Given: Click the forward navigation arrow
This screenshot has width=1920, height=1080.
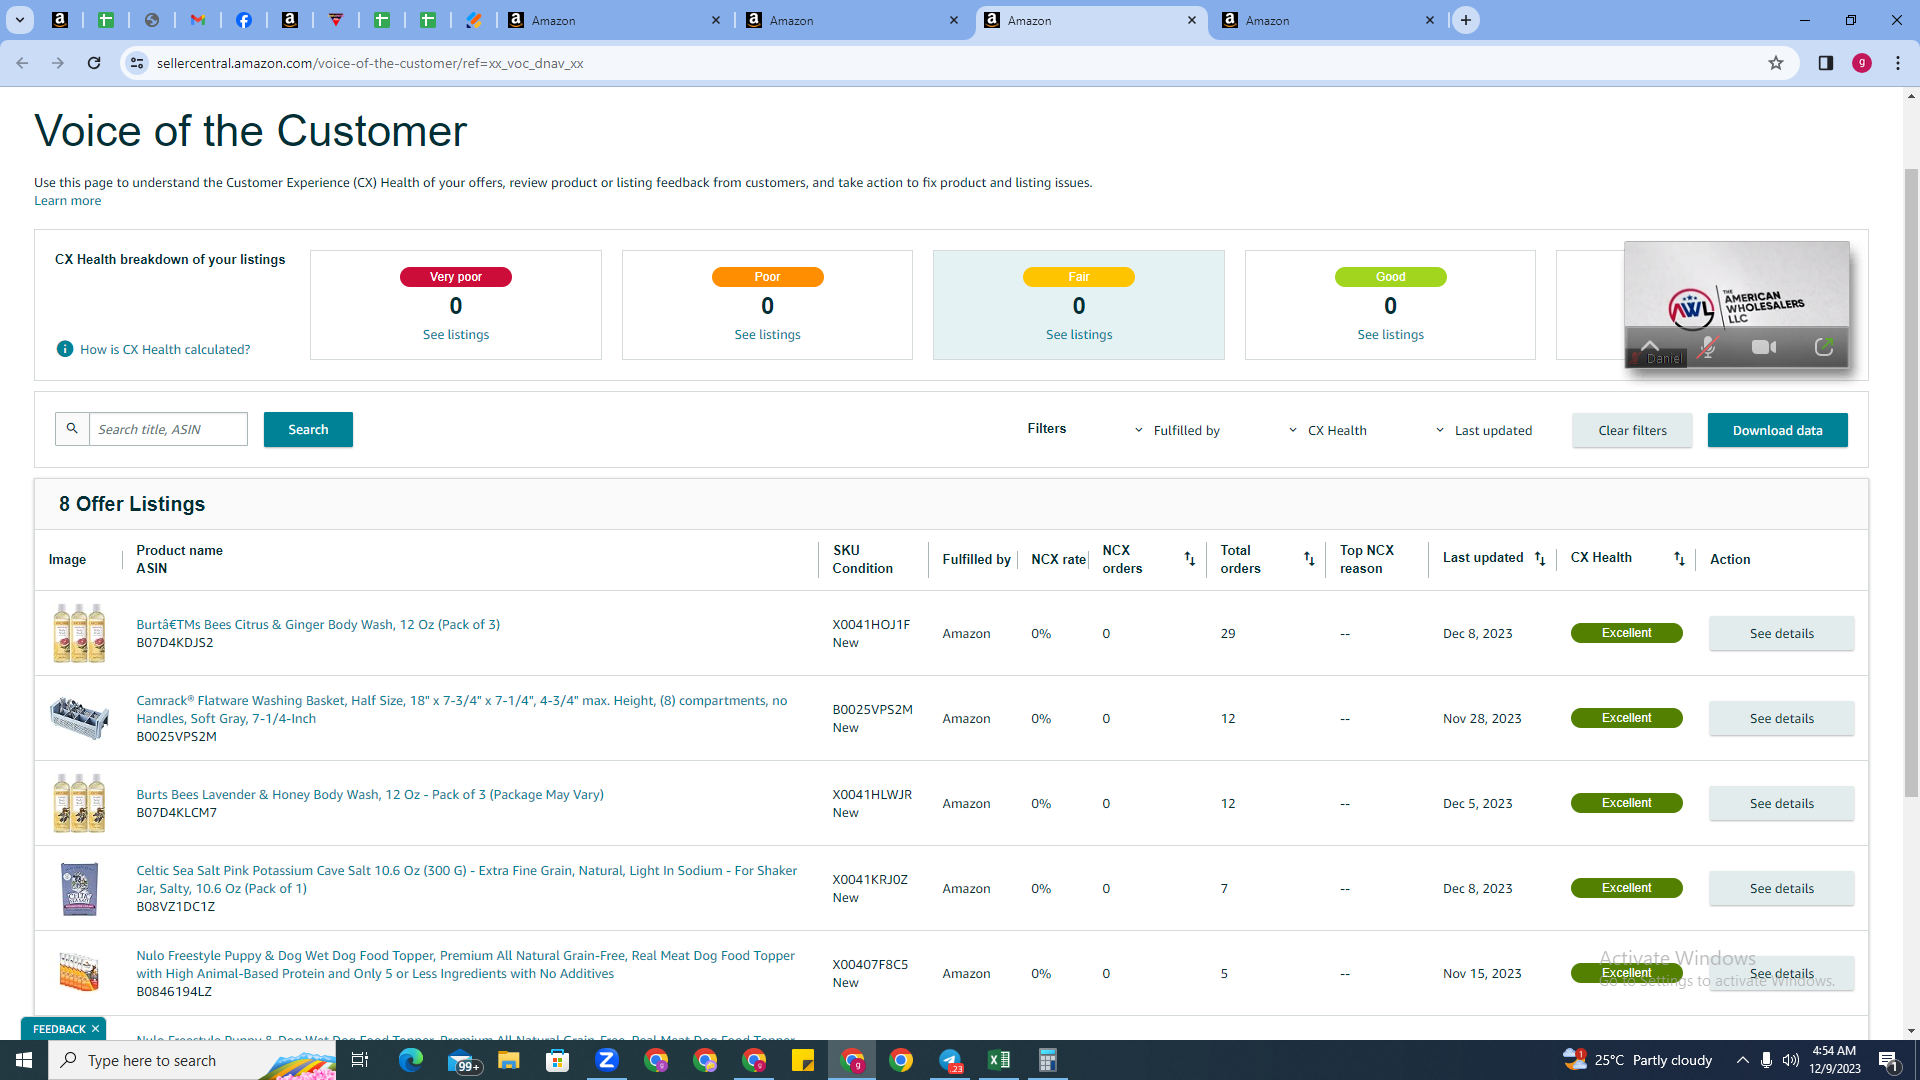Looking at the screenshot, I should 58,63.
